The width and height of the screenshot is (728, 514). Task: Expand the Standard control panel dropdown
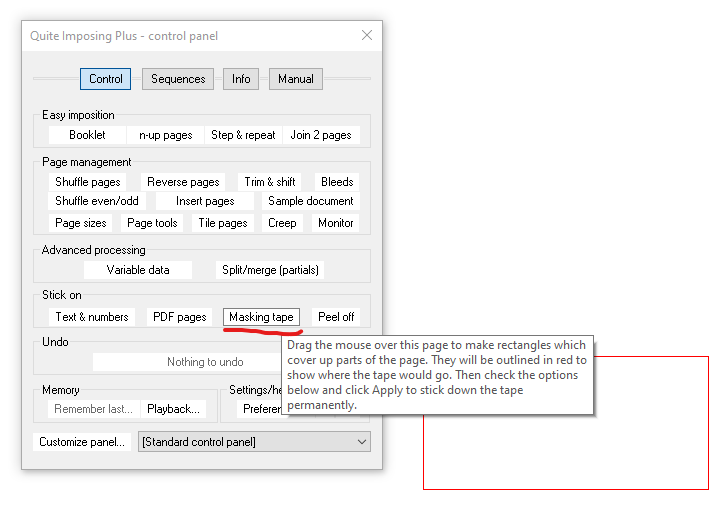click(x=254, y=442)
